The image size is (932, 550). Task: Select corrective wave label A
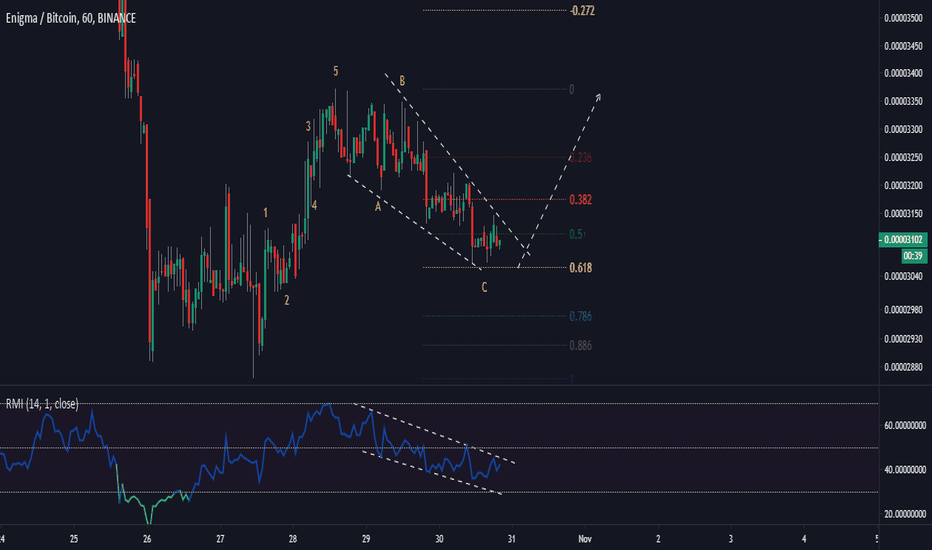tap(377, 207)
